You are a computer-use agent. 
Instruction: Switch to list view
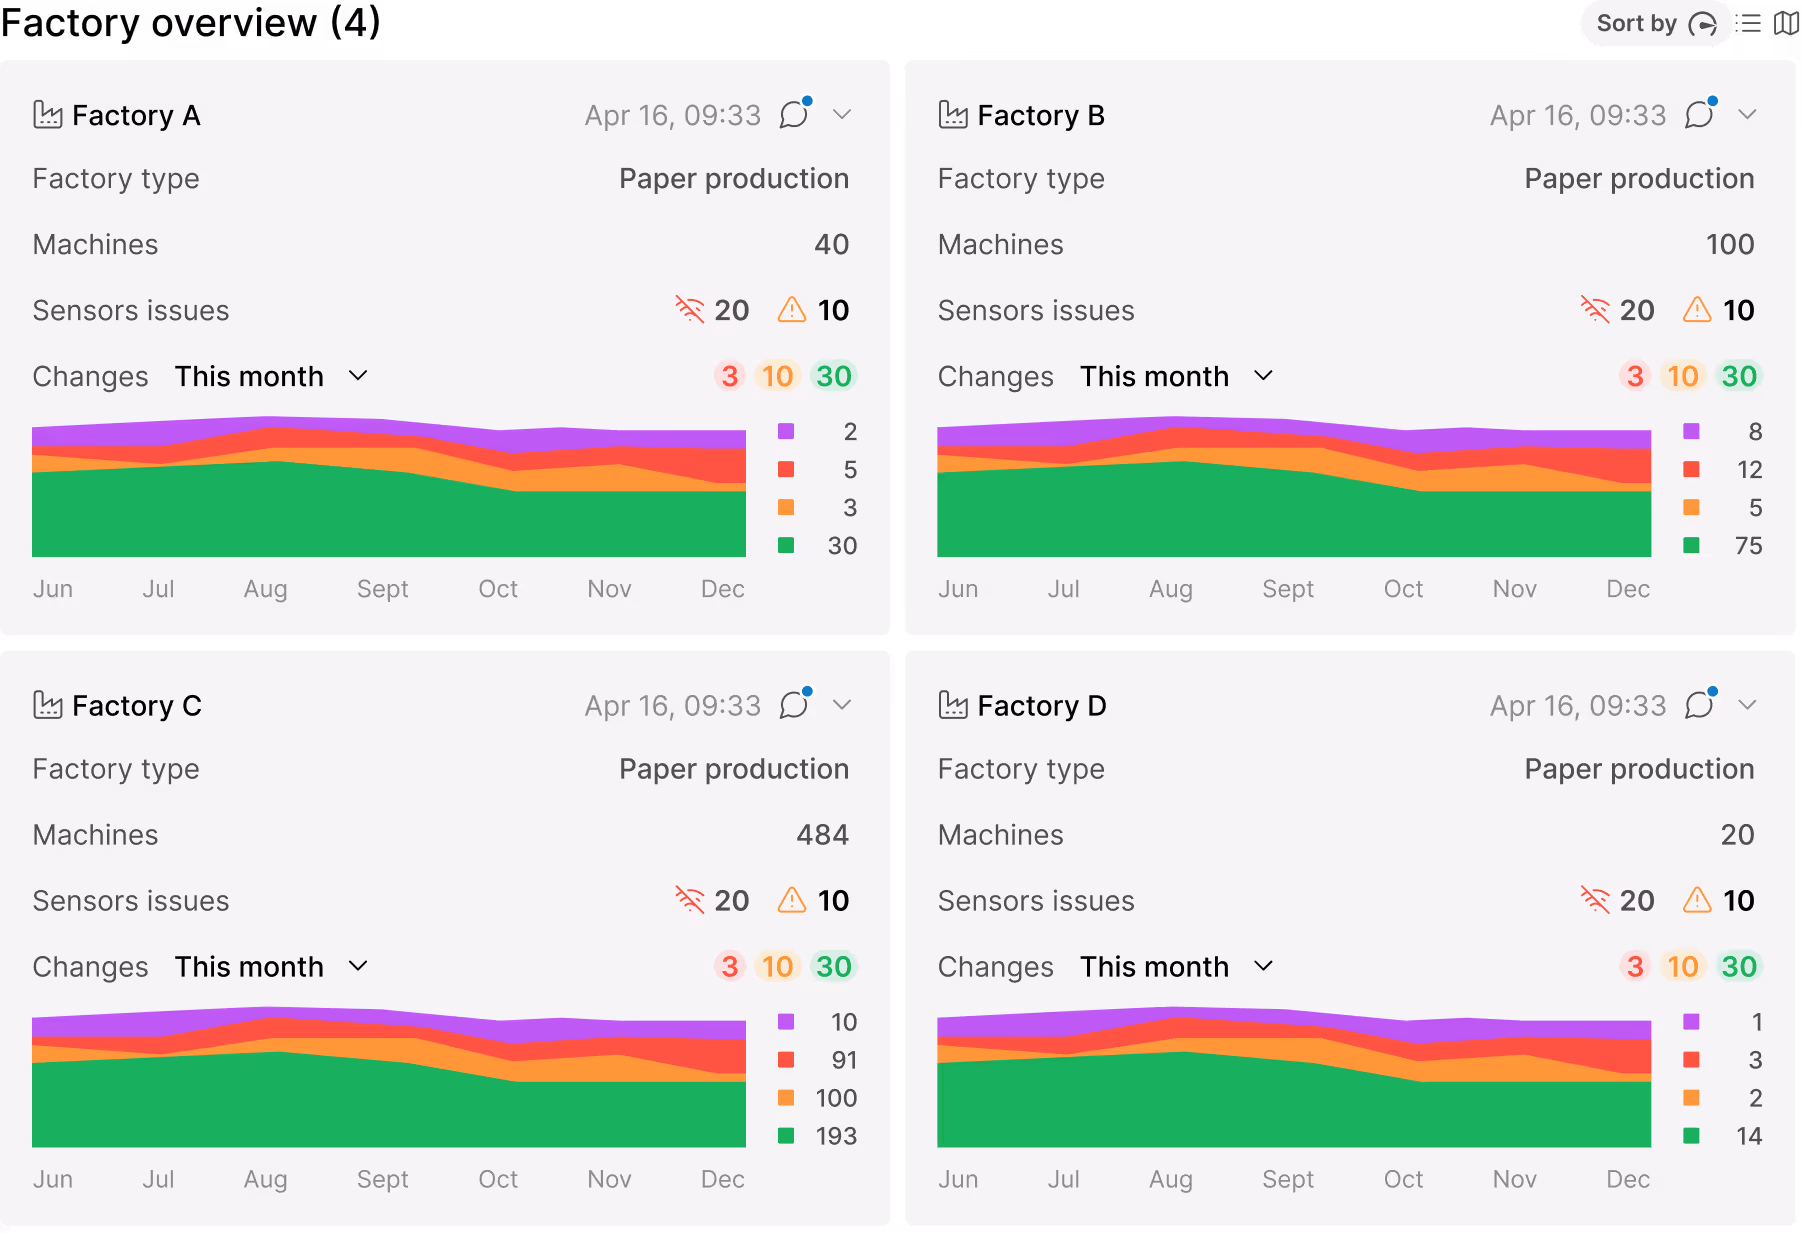pos(1749,22)
